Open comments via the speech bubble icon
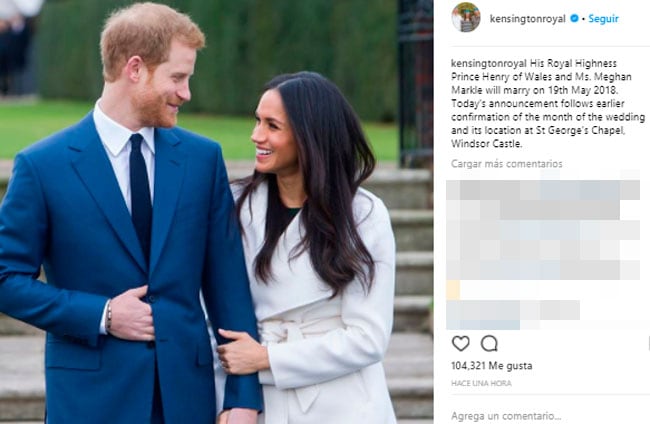This screenshot has width=650, height=424. [489, 344]
